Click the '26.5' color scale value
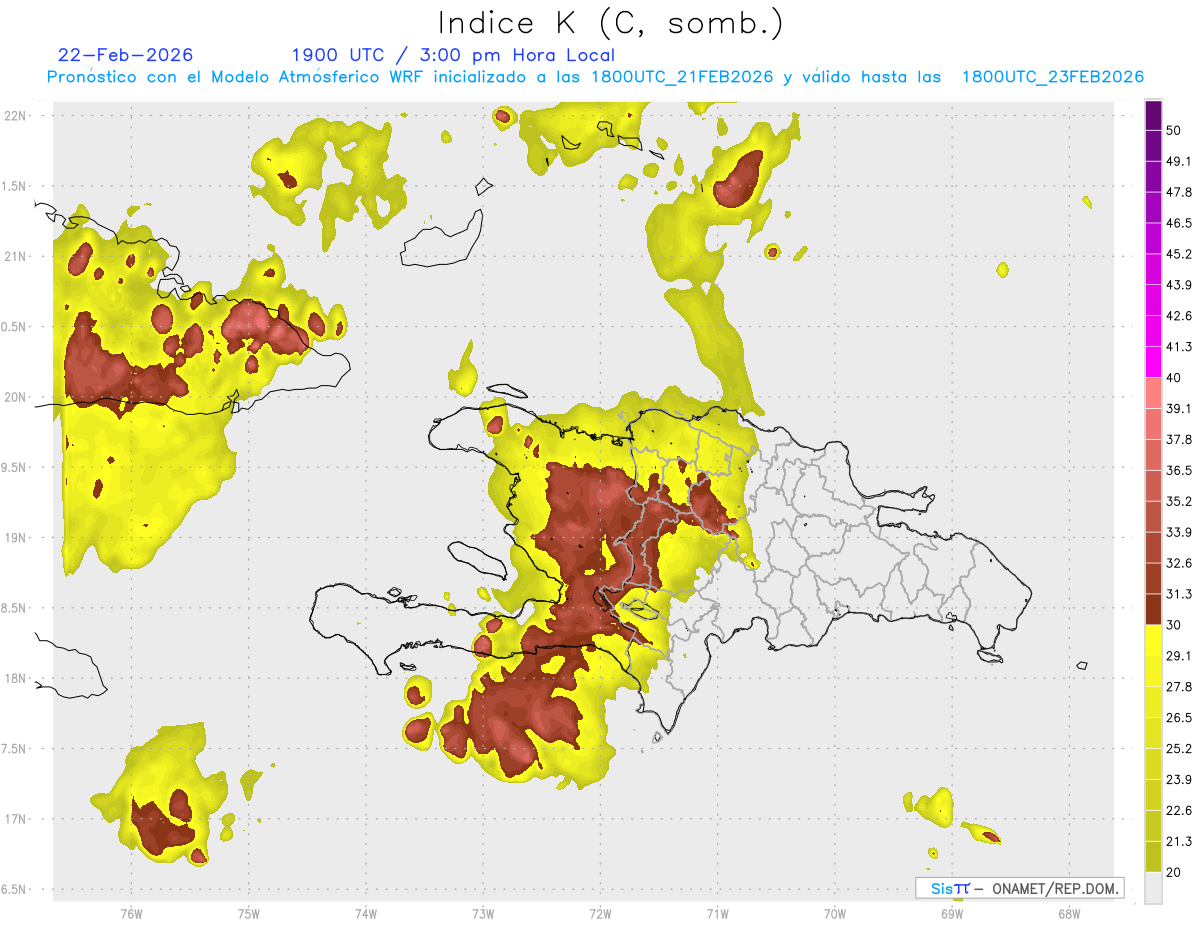 pyautogui.click(x=1179, y=718)
